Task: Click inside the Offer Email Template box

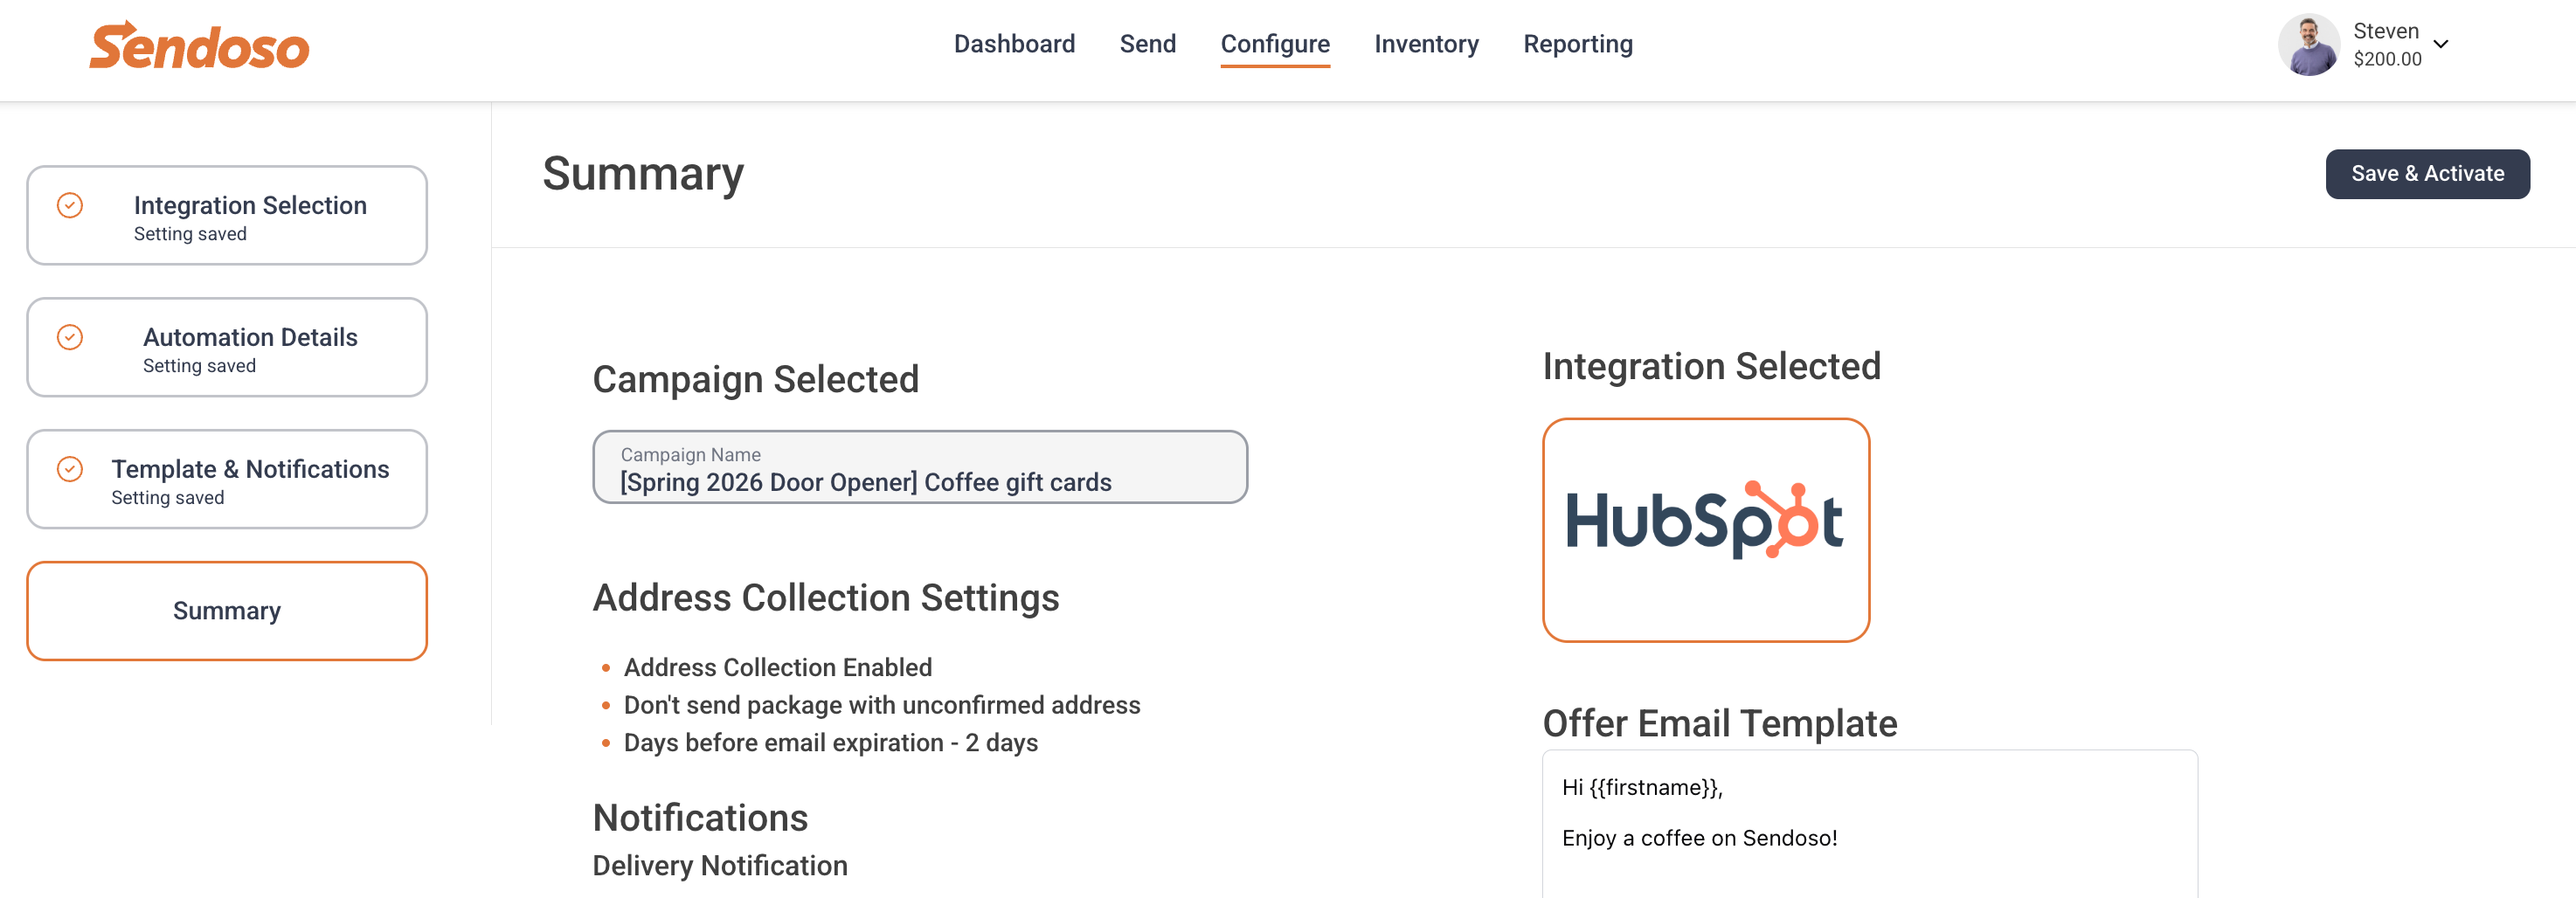Action: (1870, 824)
